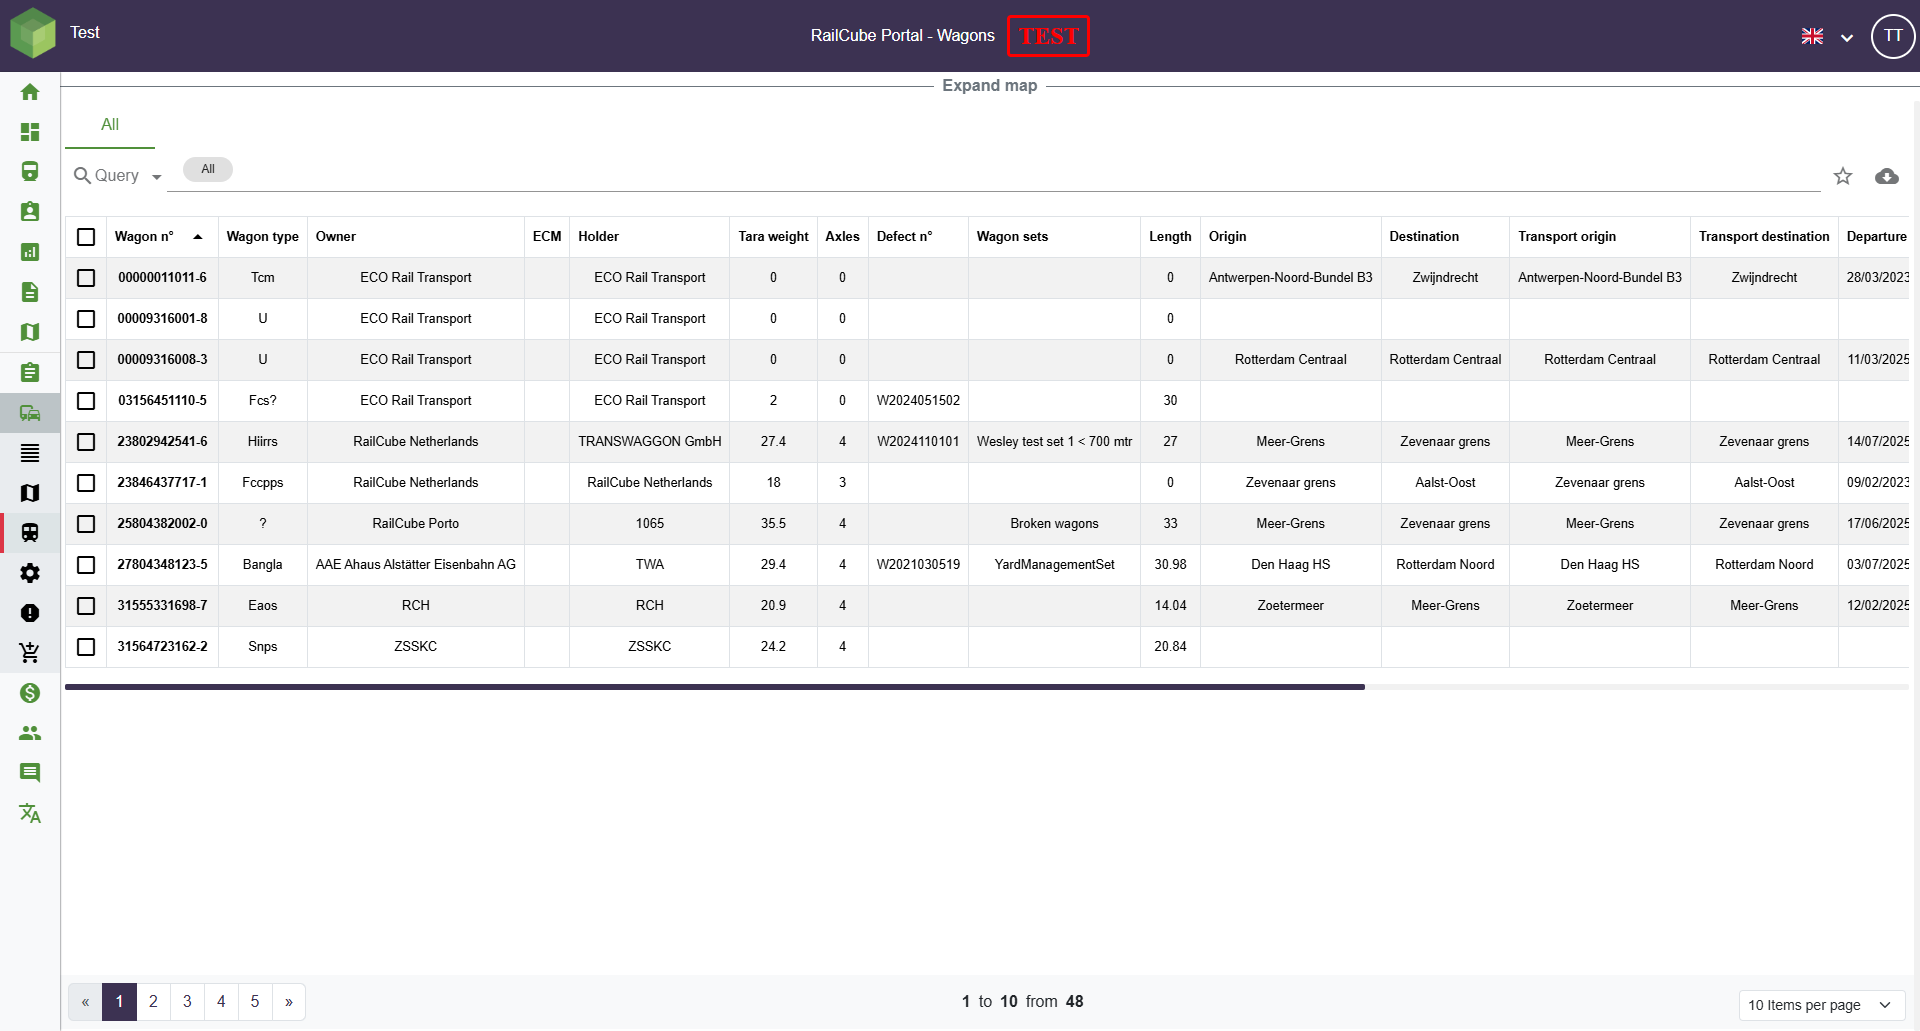The image size is (1920, 1031).
Task: Click the Expand map link
Action: pos(989,86)
